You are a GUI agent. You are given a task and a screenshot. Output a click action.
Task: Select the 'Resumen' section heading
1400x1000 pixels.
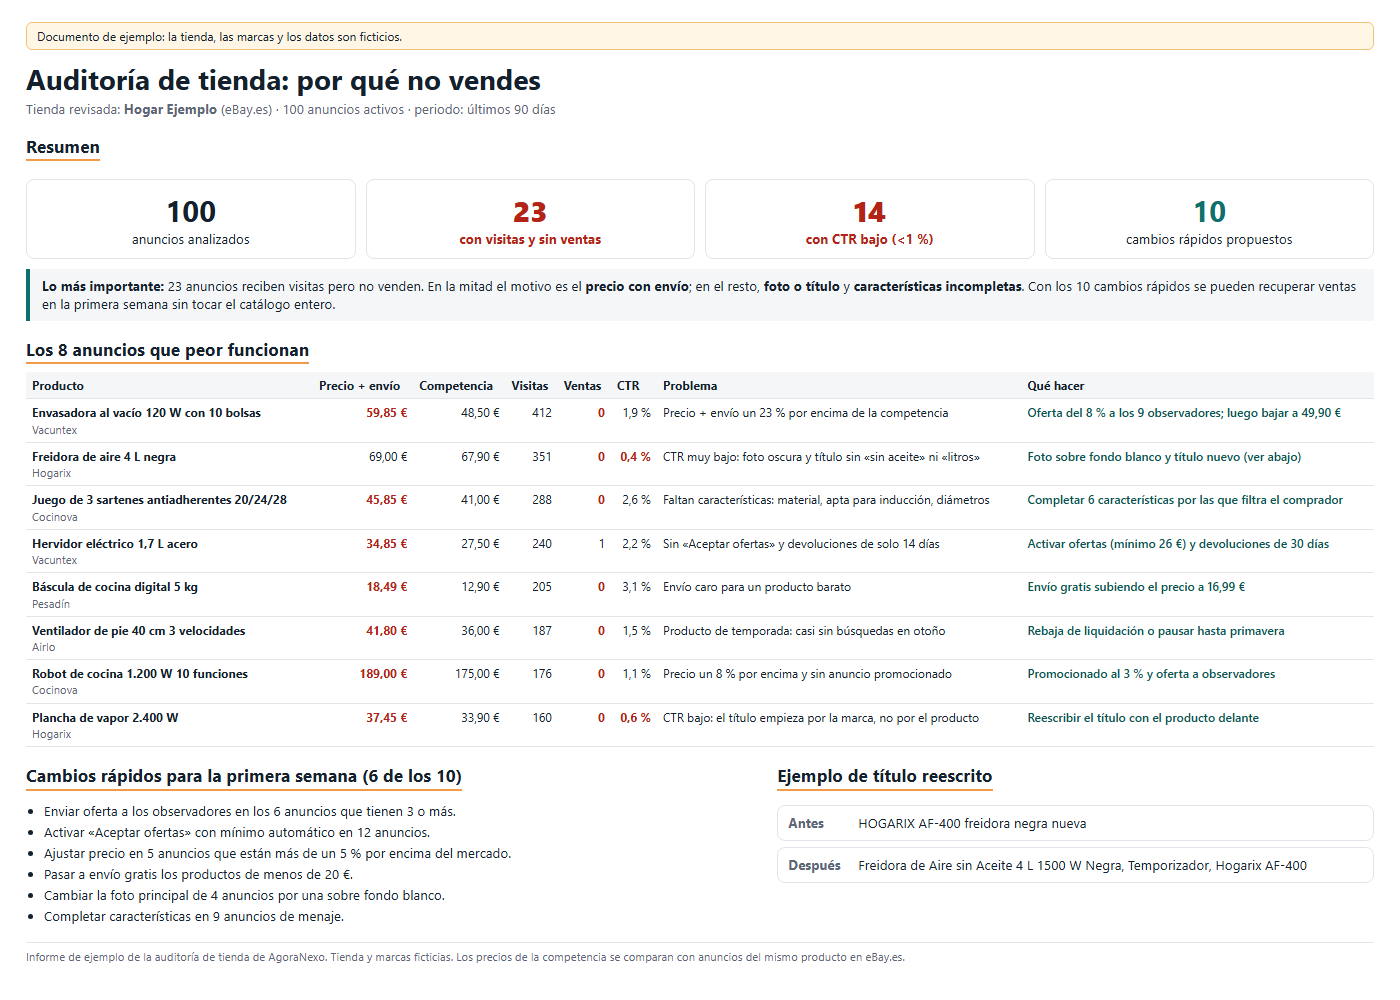tap(63, 147)
